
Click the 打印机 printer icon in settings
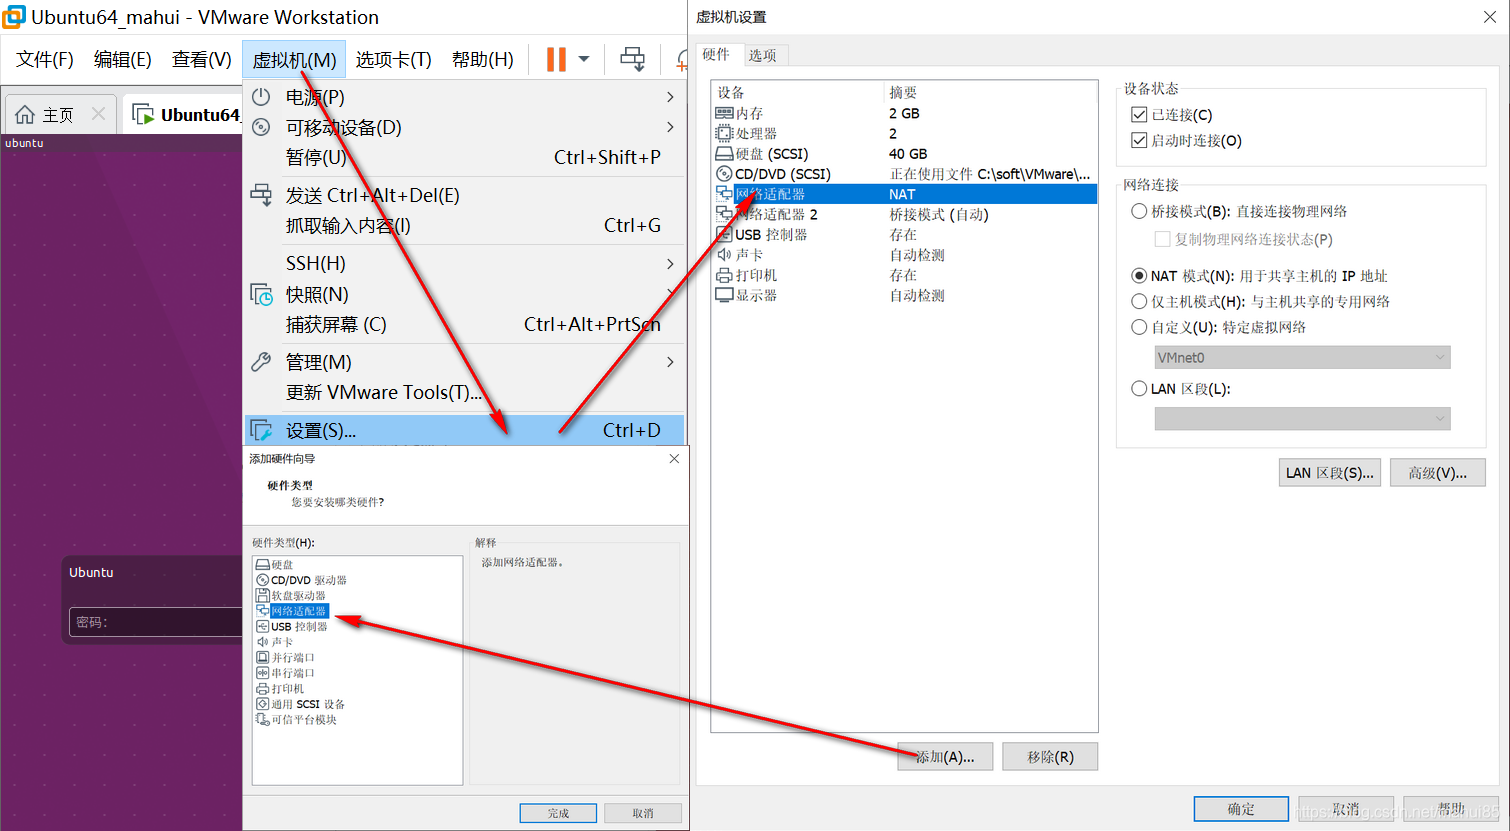[724, 275]
